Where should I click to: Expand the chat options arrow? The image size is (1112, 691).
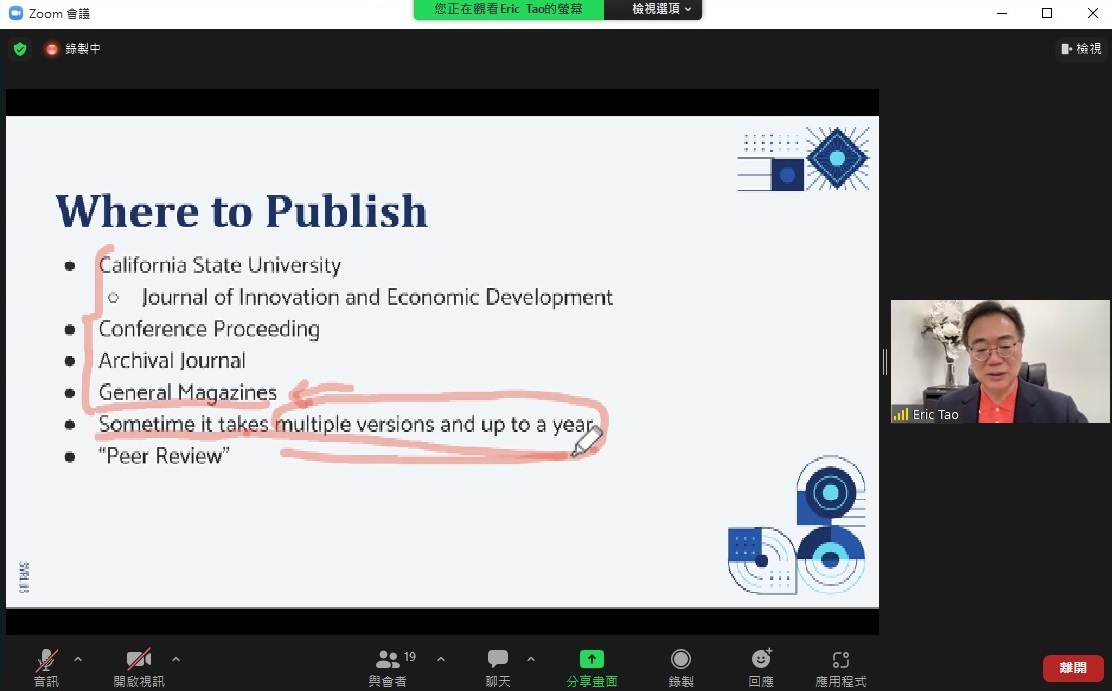pyautogui.click(x=531, y=660)
